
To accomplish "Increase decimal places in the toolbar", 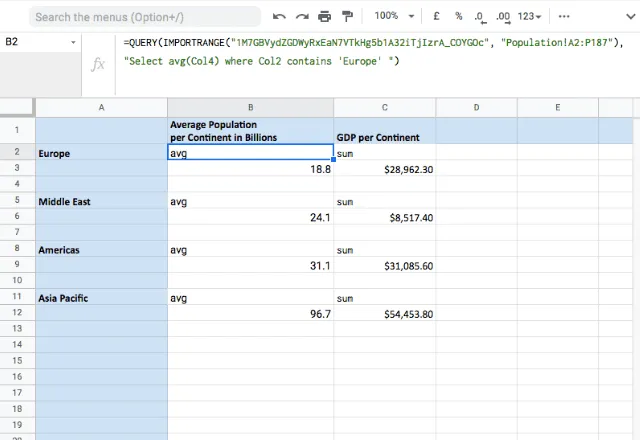I will pos(503,17).
